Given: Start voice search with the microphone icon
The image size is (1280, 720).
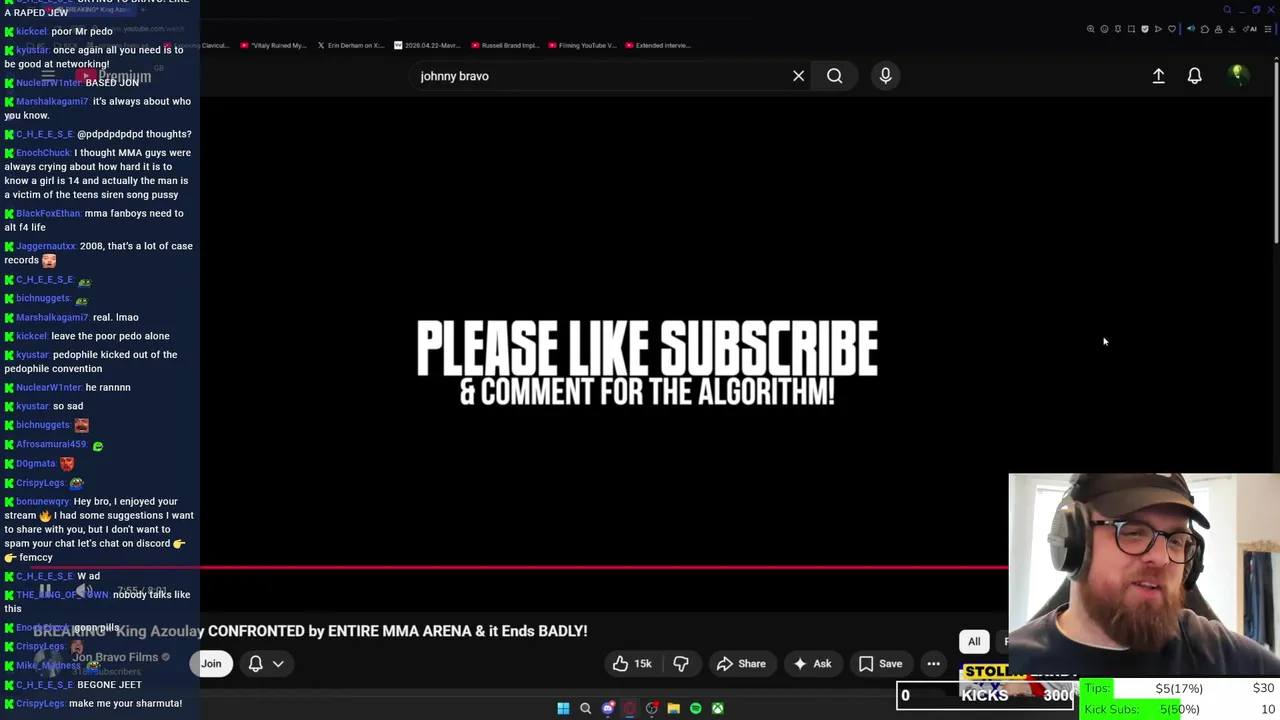Looking at the screenshot, I should [885, 76].
